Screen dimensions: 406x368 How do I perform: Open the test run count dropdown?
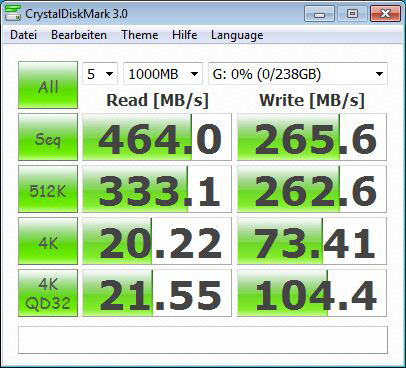(x=100, y=74)
